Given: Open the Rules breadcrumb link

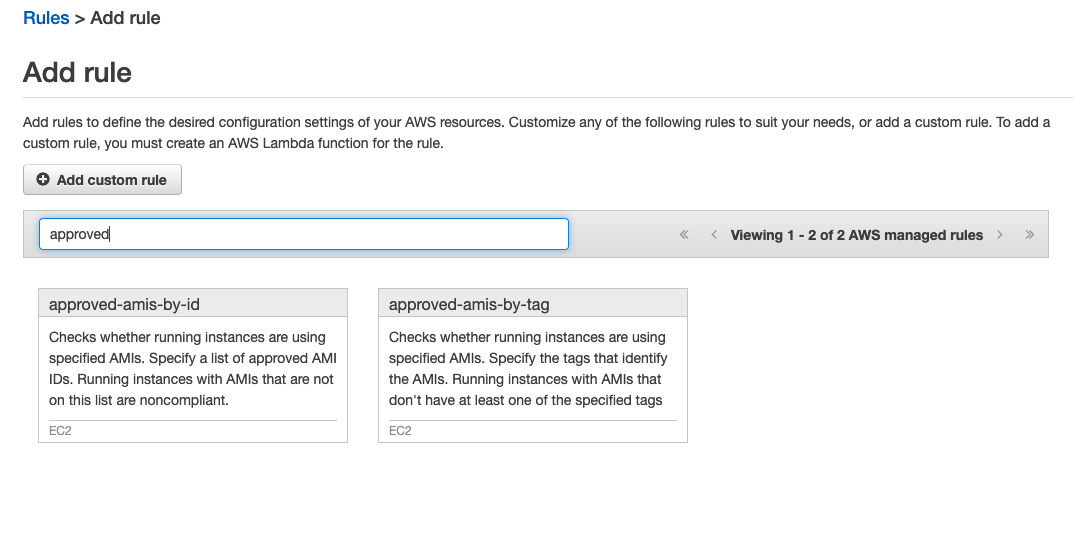Looking at the screenshot, I should [x=46, y=18].
